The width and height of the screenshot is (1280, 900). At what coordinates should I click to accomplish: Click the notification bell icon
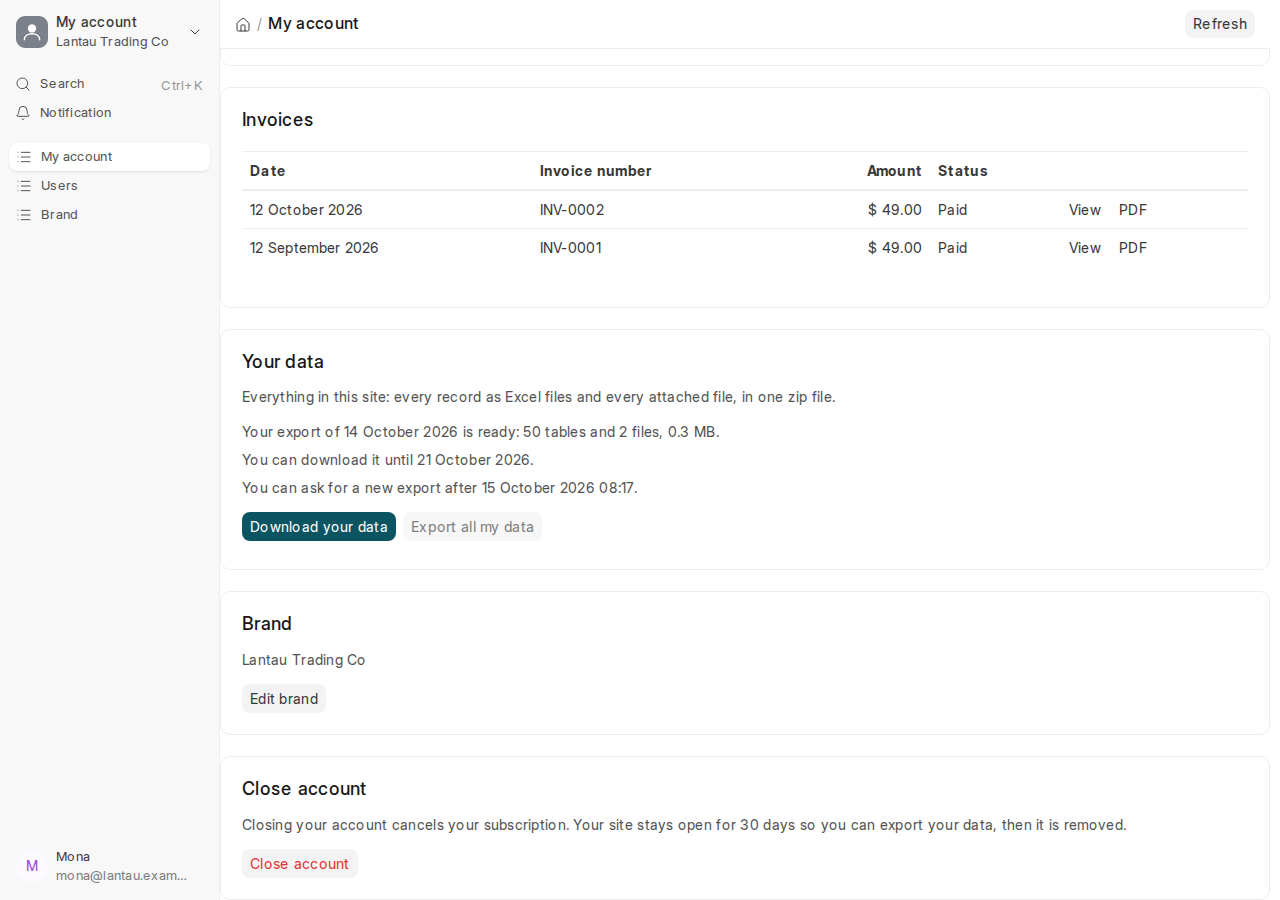click(23, 113)
